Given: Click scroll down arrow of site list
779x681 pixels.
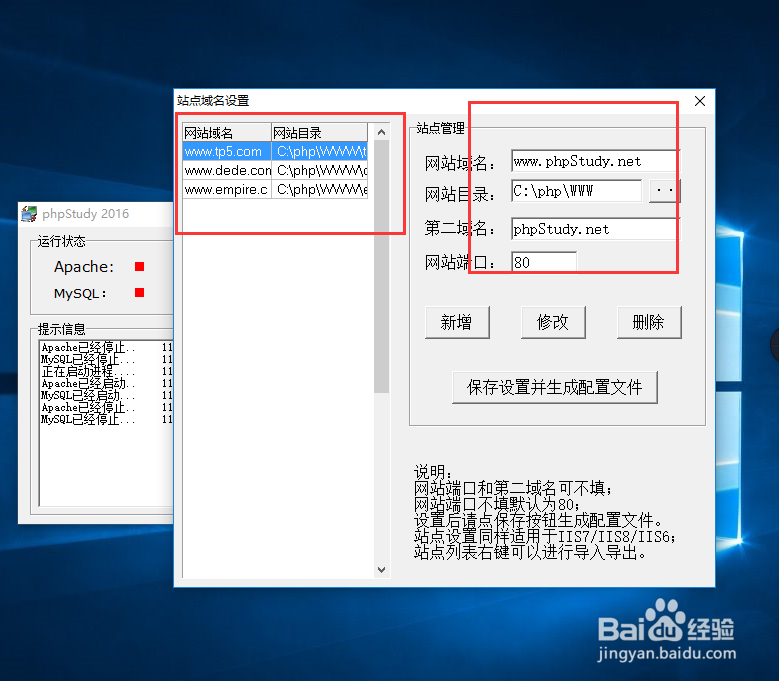Looking at the screenshot, I should 382,570.
